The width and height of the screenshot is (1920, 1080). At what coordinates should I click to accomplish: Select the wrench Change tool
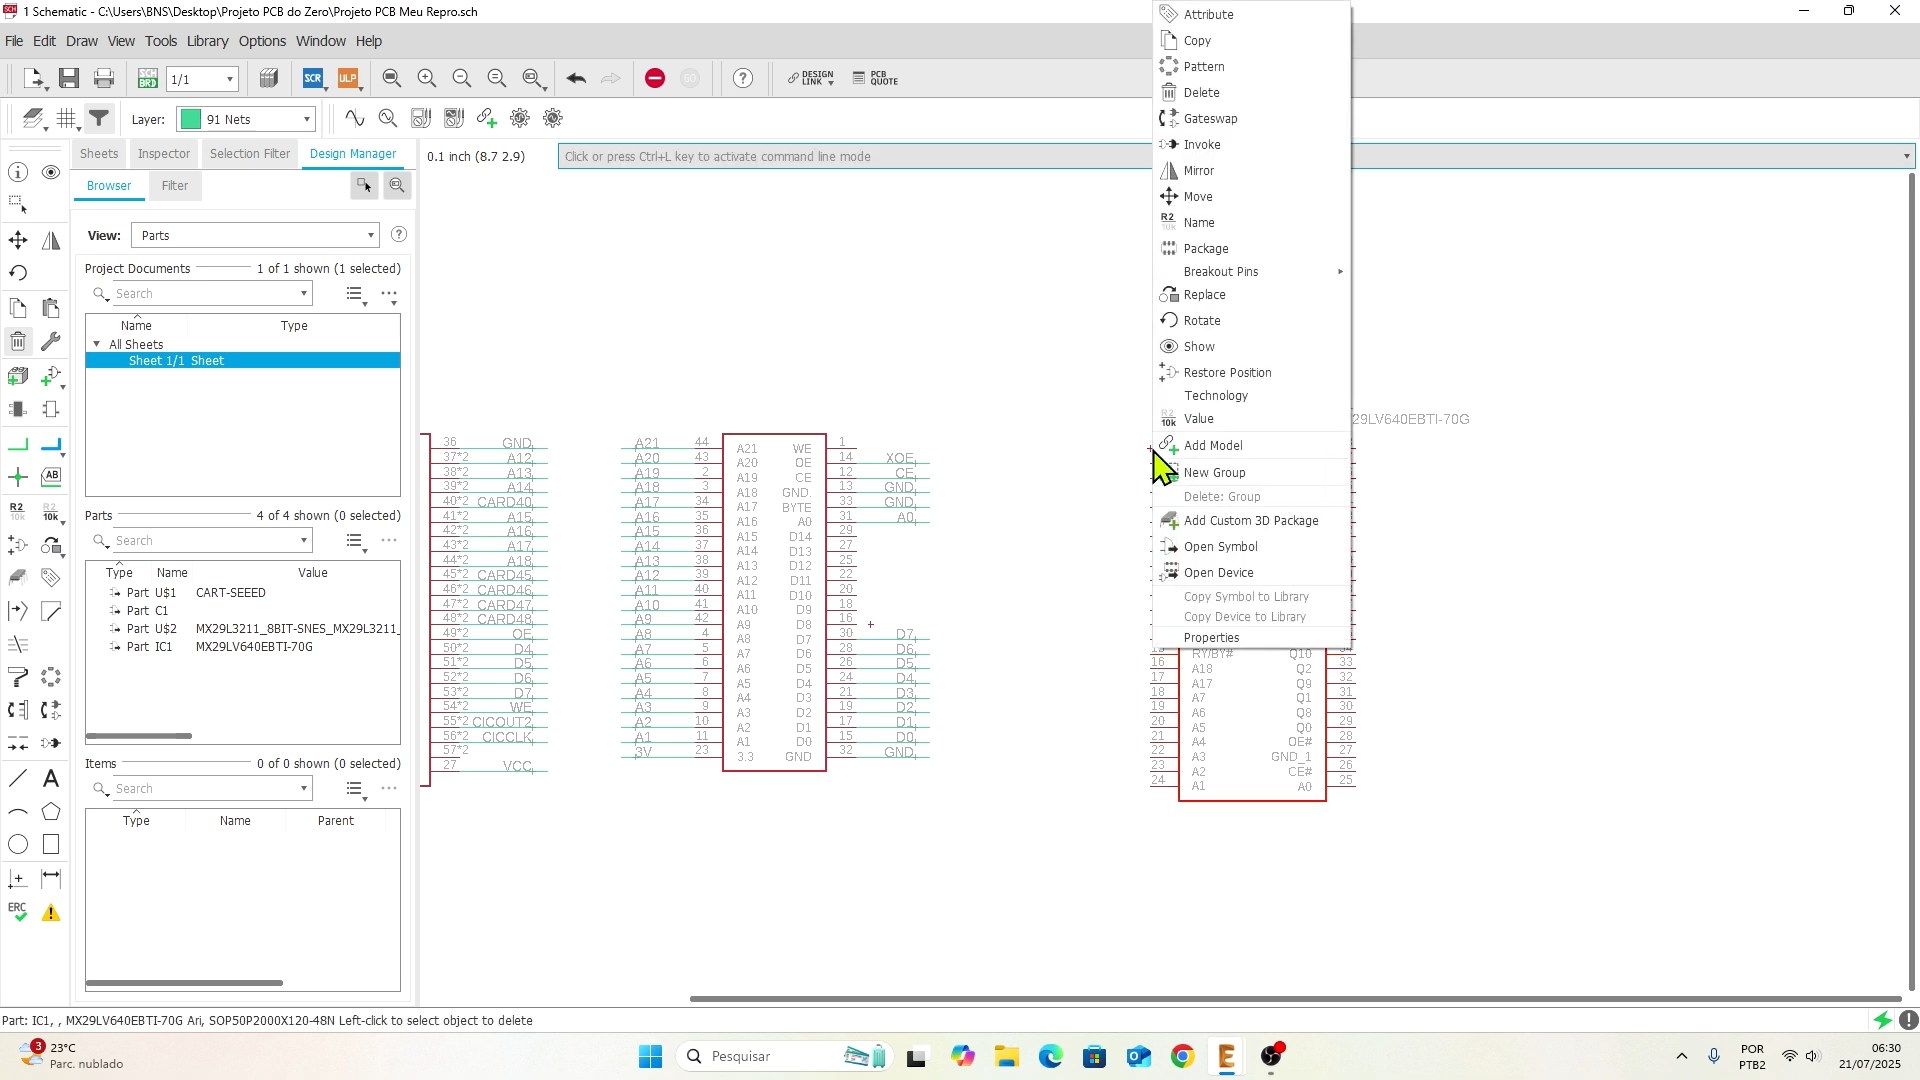[51, 342]
